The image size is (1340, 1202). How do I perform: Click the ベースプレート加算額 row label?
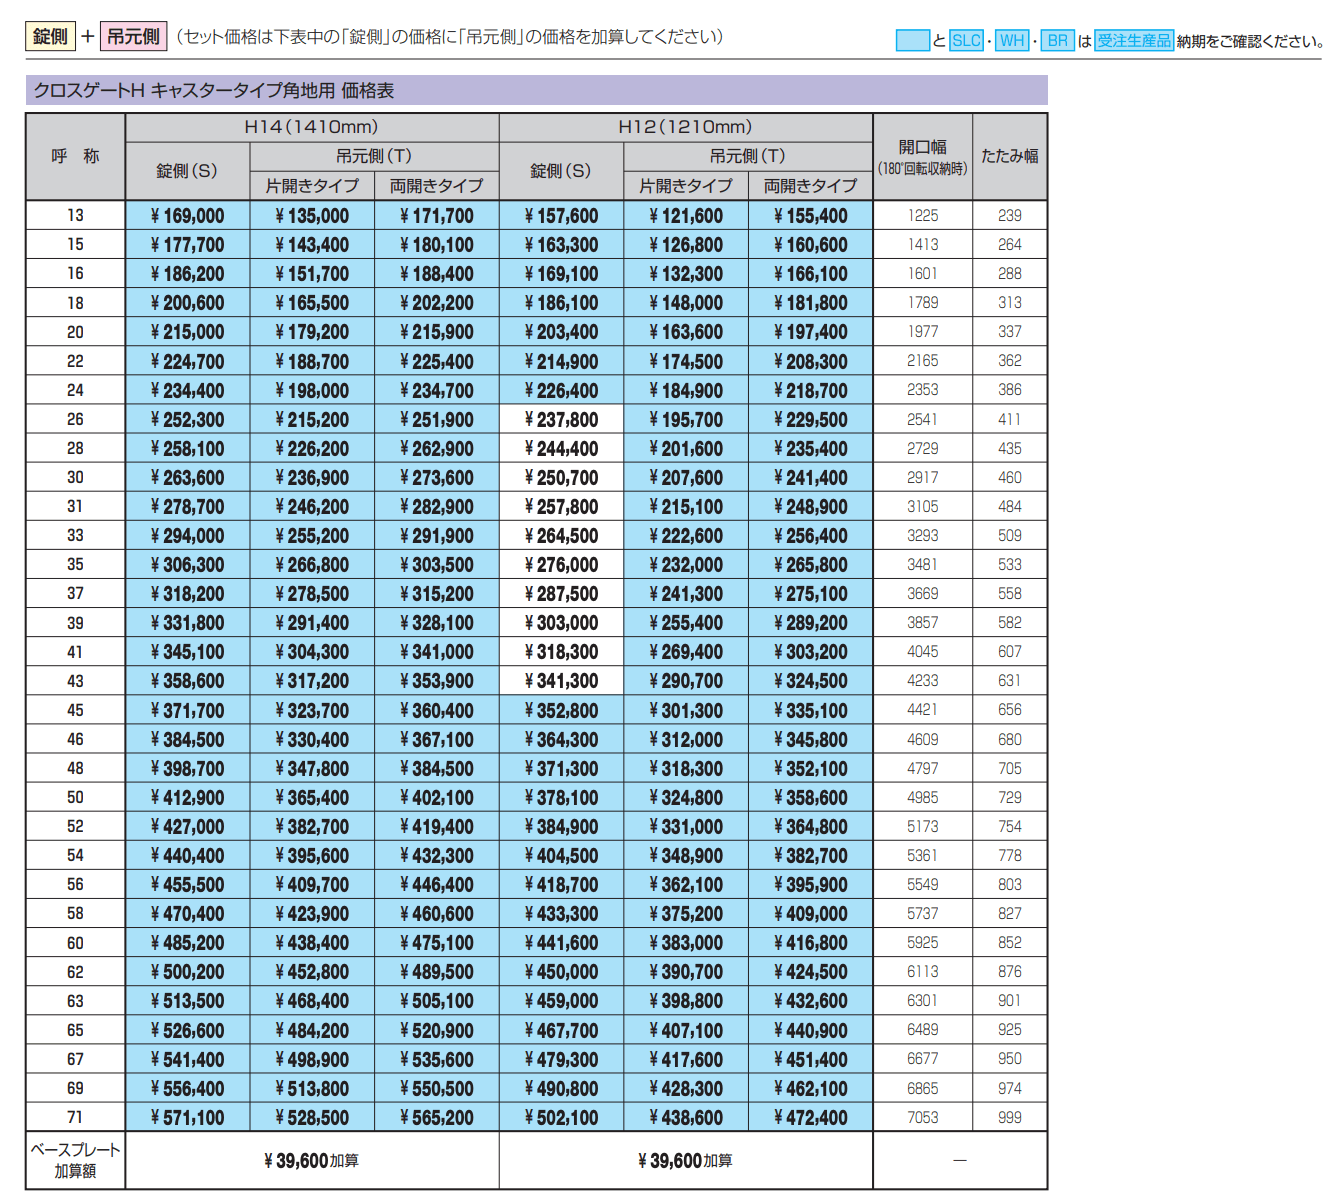[75, 1160]
